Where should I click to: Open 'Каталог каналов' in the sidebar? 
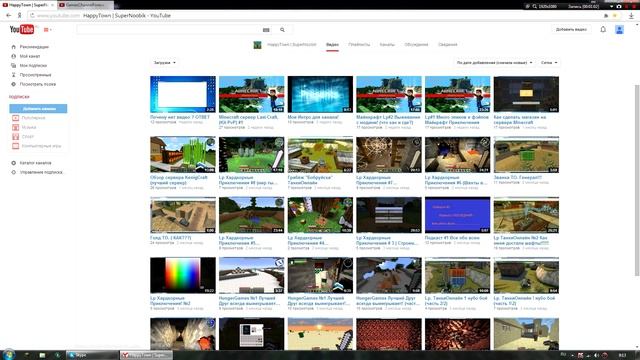35,163
